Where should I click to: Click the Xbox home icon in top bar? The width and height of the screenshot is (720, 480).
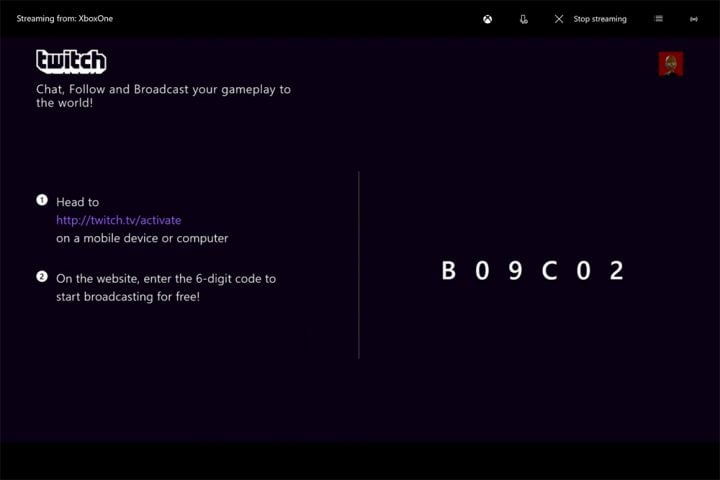click(x=487, y=19)
